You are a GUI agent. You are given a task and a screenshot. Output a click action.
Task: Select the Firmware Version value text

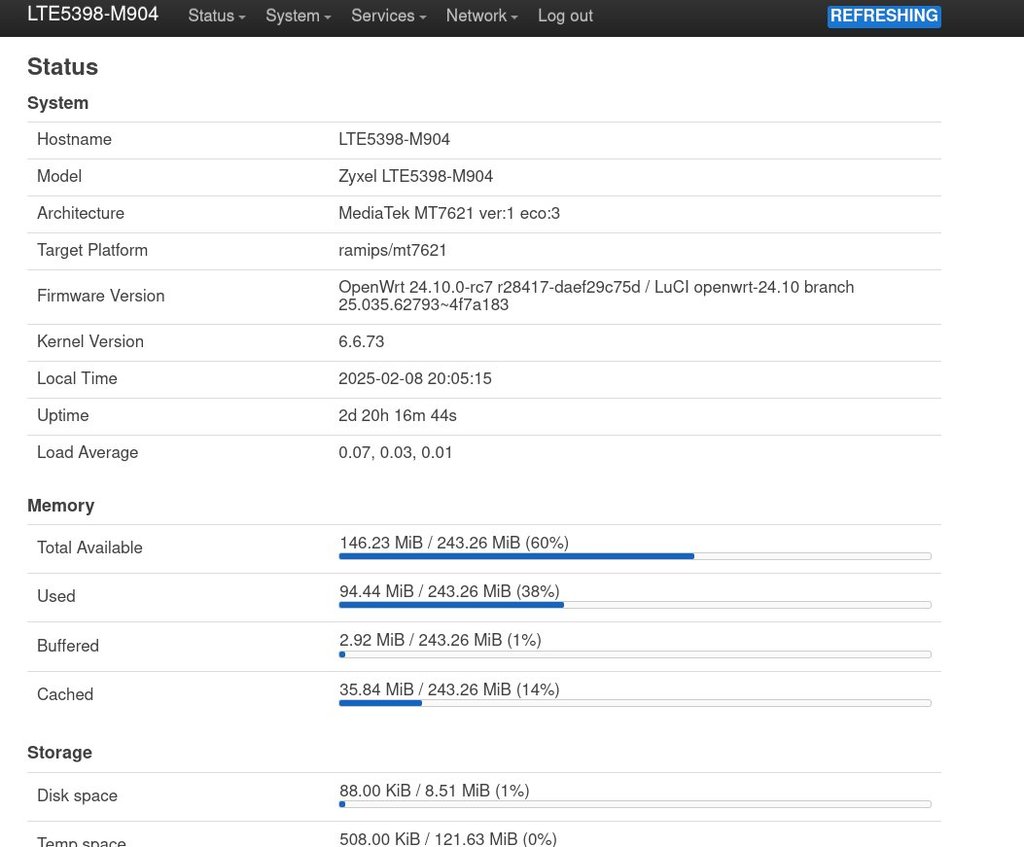point(596,296)
